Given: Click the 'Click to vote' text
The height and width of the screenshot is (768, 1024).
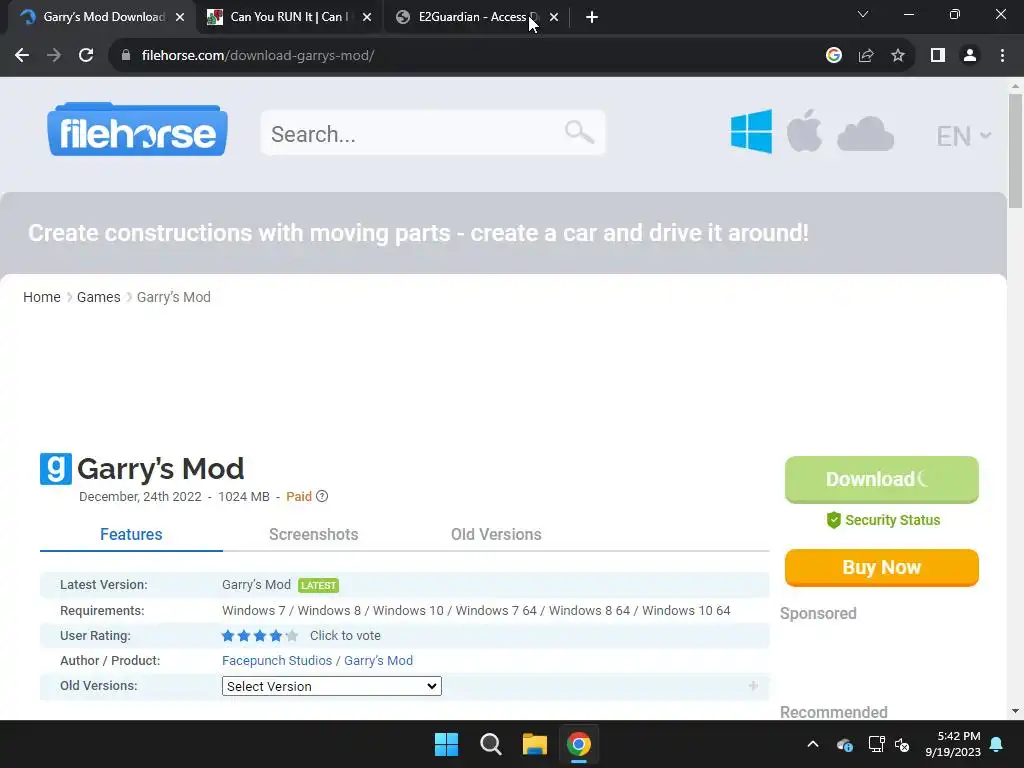Looking at the screenshot, I should pyautogui.click(x=345, y=635).
